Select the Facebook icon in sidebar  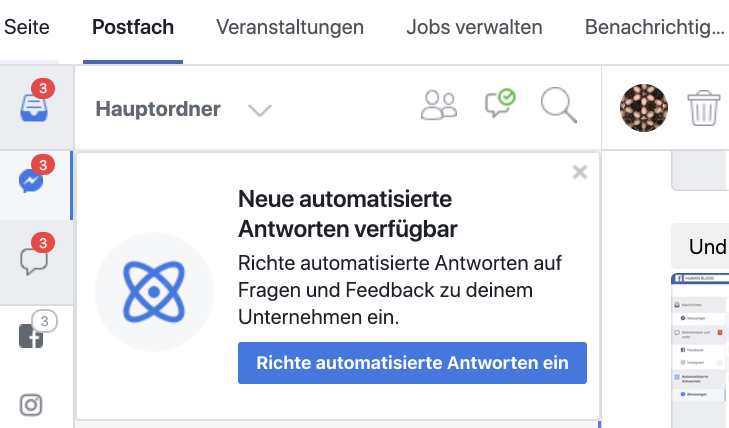click(x=33, y=335)
